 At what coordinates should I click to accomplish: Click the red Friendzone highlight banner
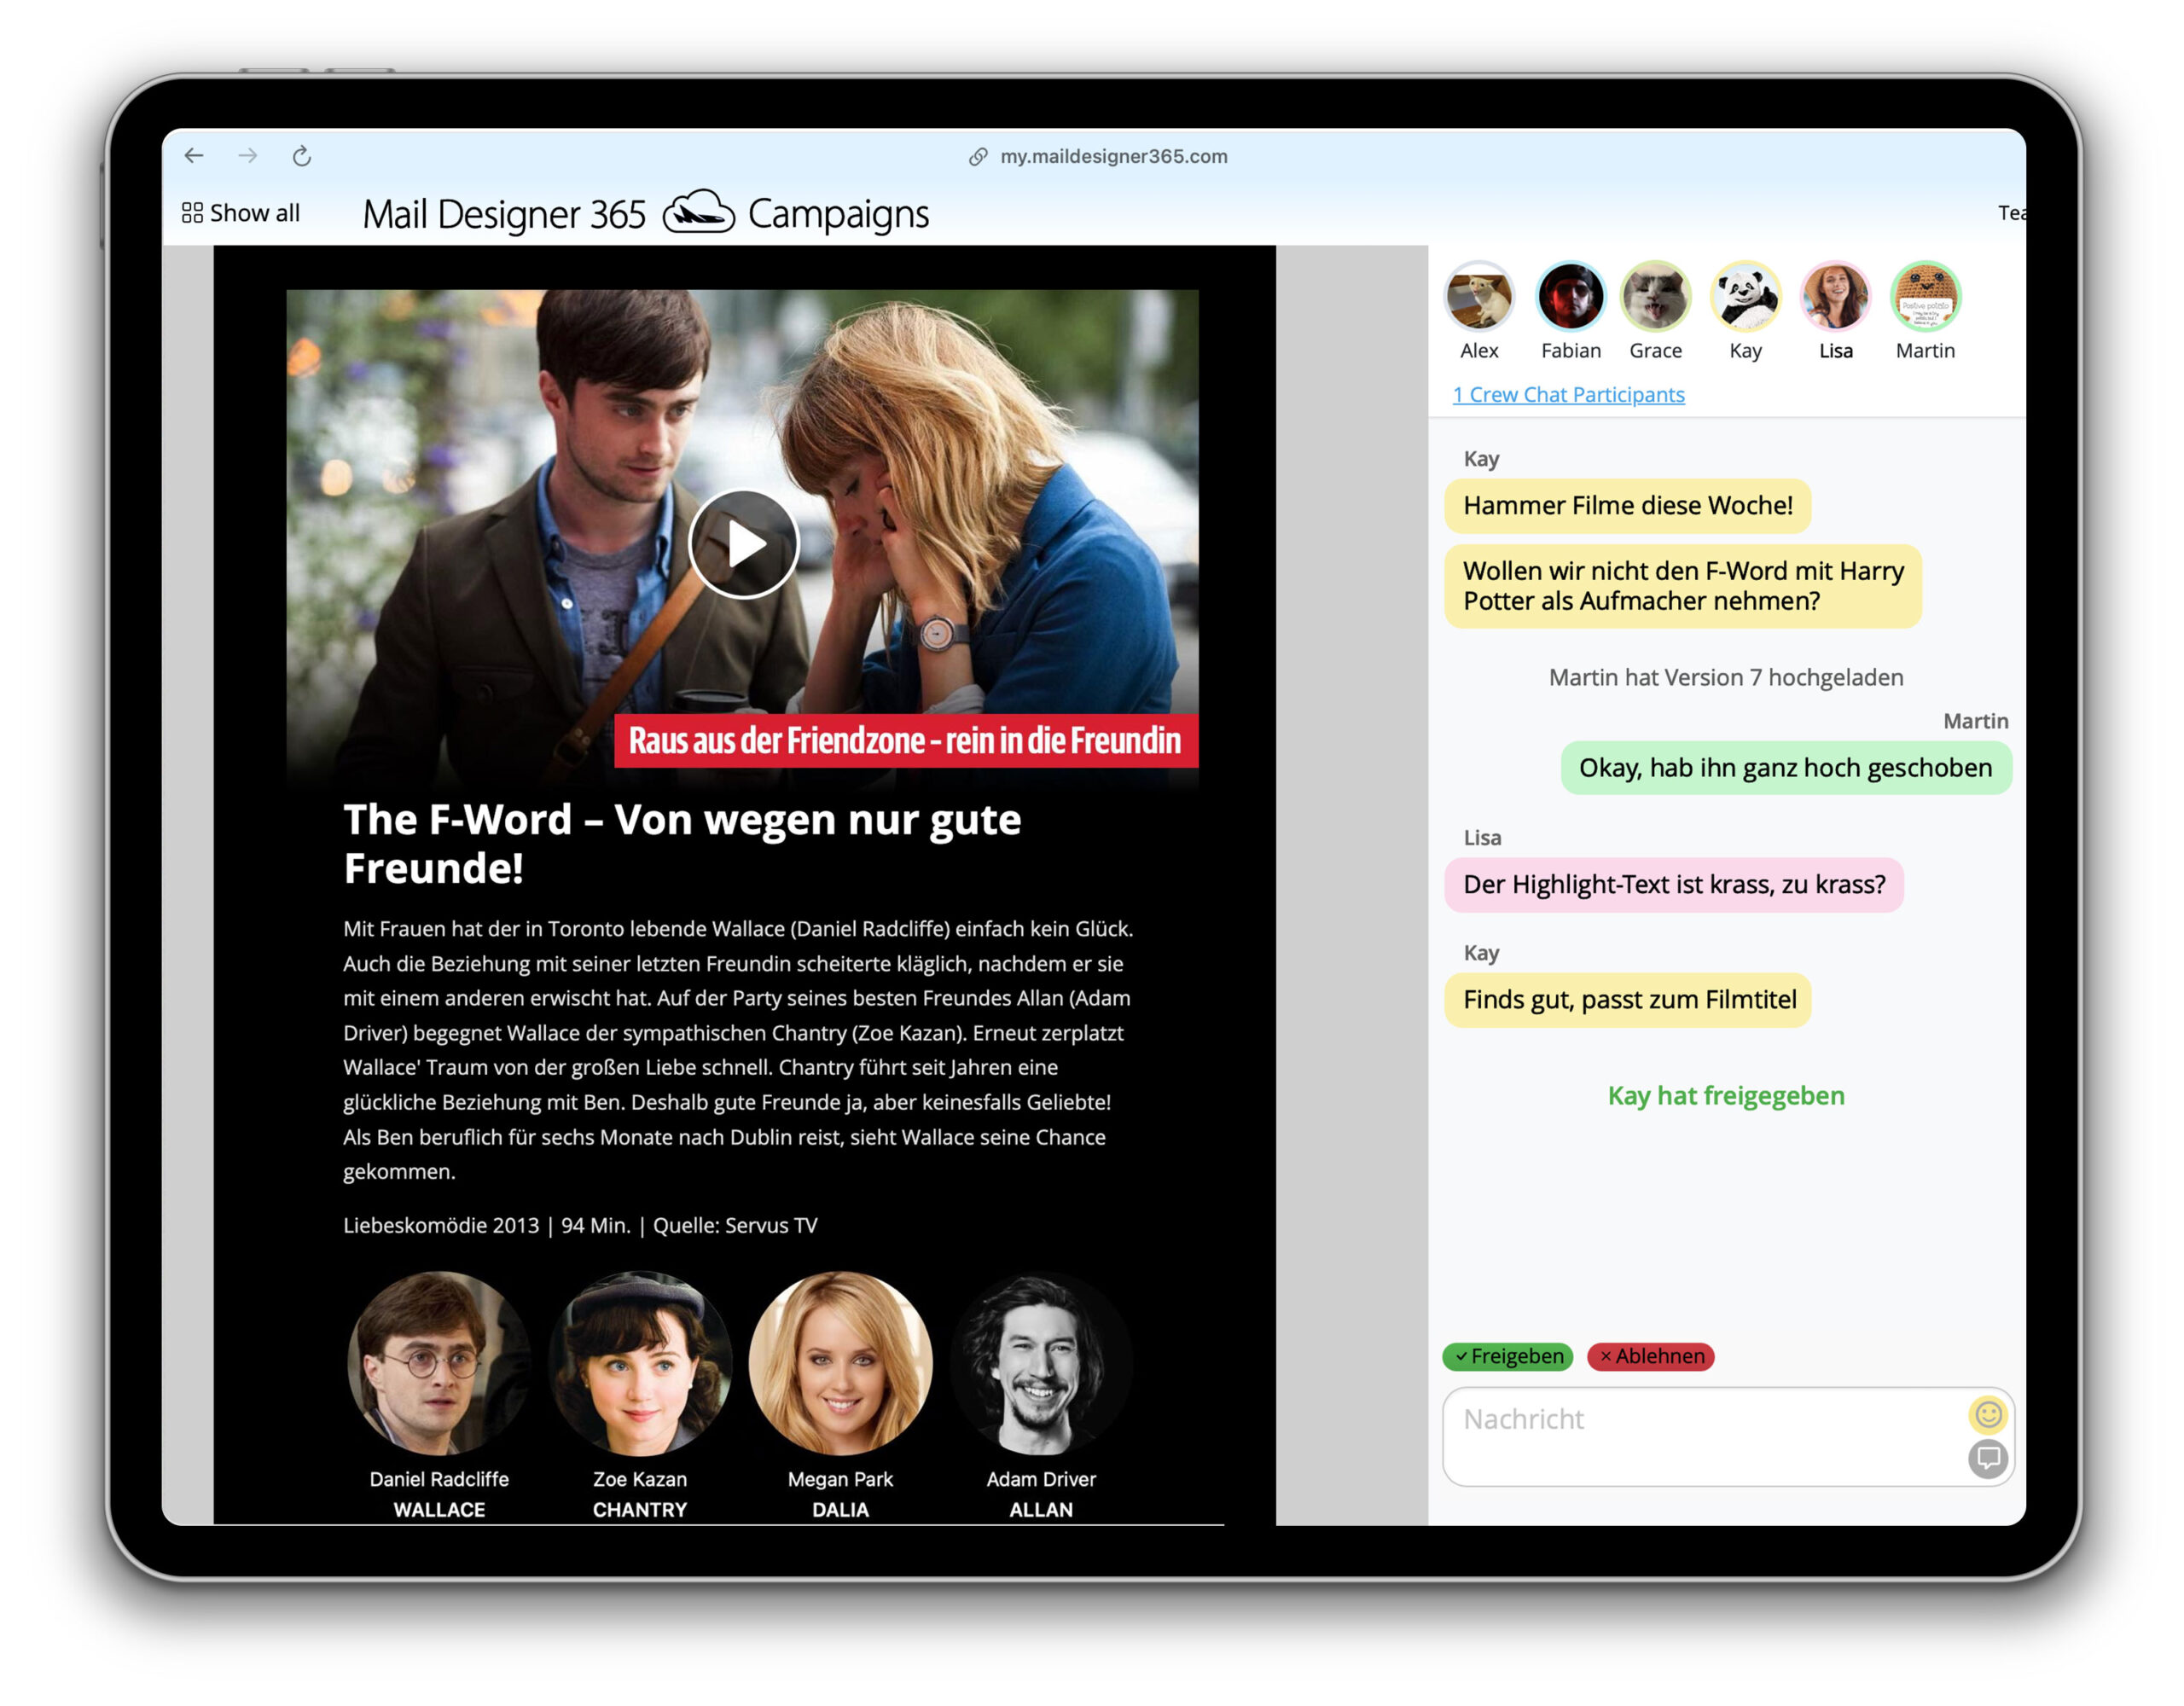pyautogui.click(x=905, y=741)
